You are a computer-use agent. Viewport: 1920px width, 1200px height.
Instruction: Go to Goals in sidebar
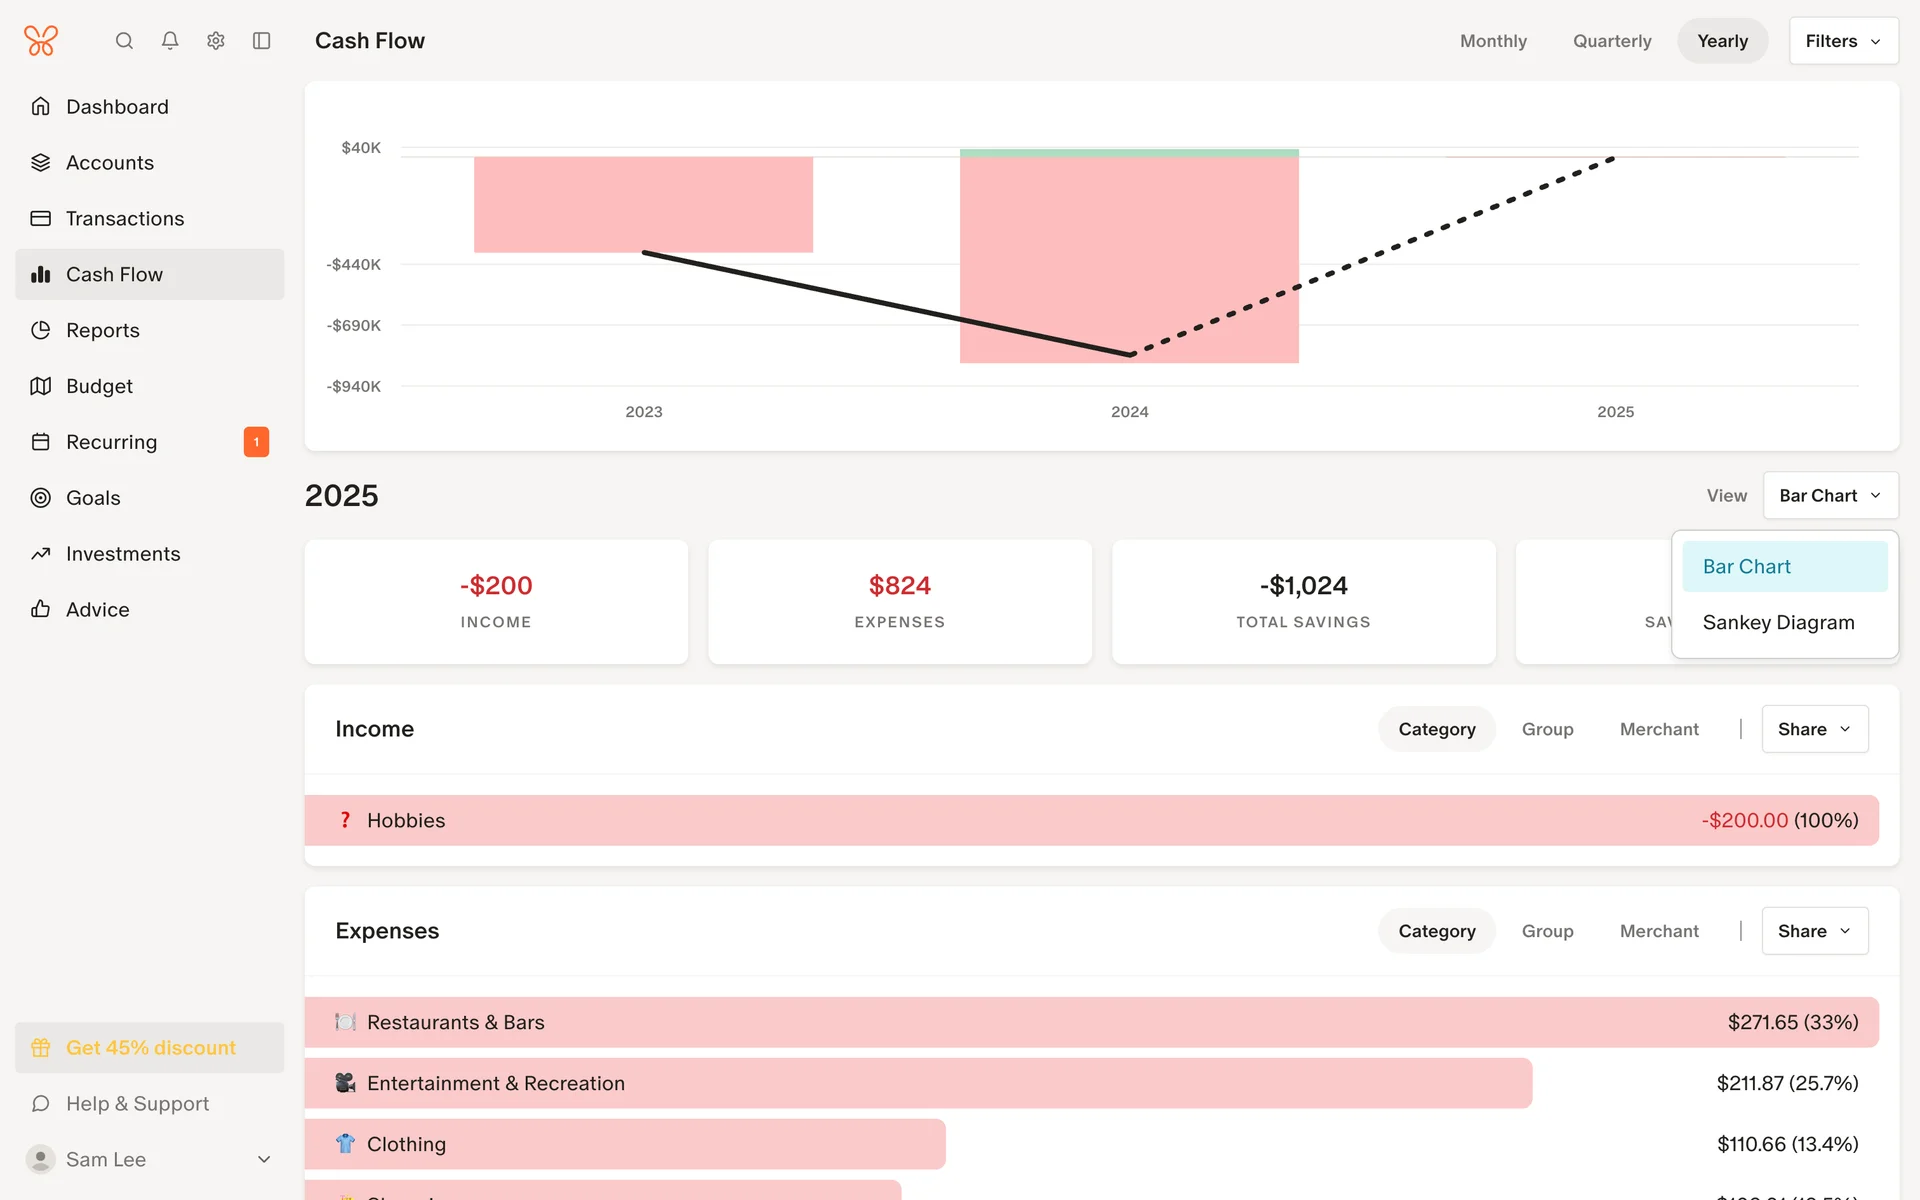point(93,498)
